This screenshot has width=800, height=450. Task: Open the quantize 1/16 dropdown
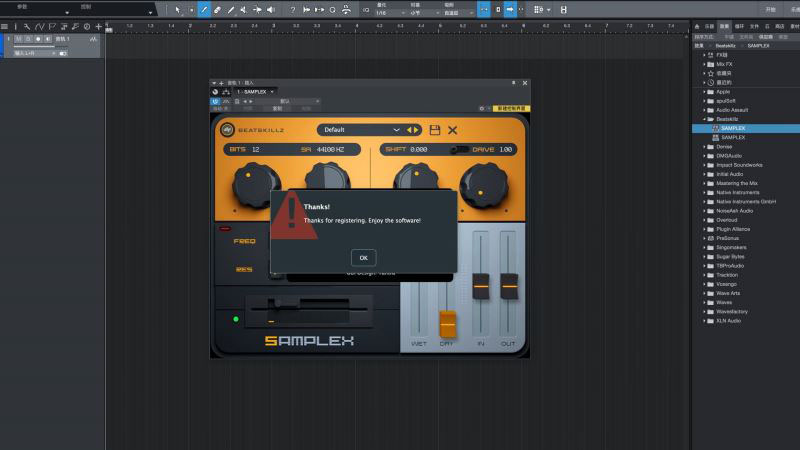pos(389,13)
